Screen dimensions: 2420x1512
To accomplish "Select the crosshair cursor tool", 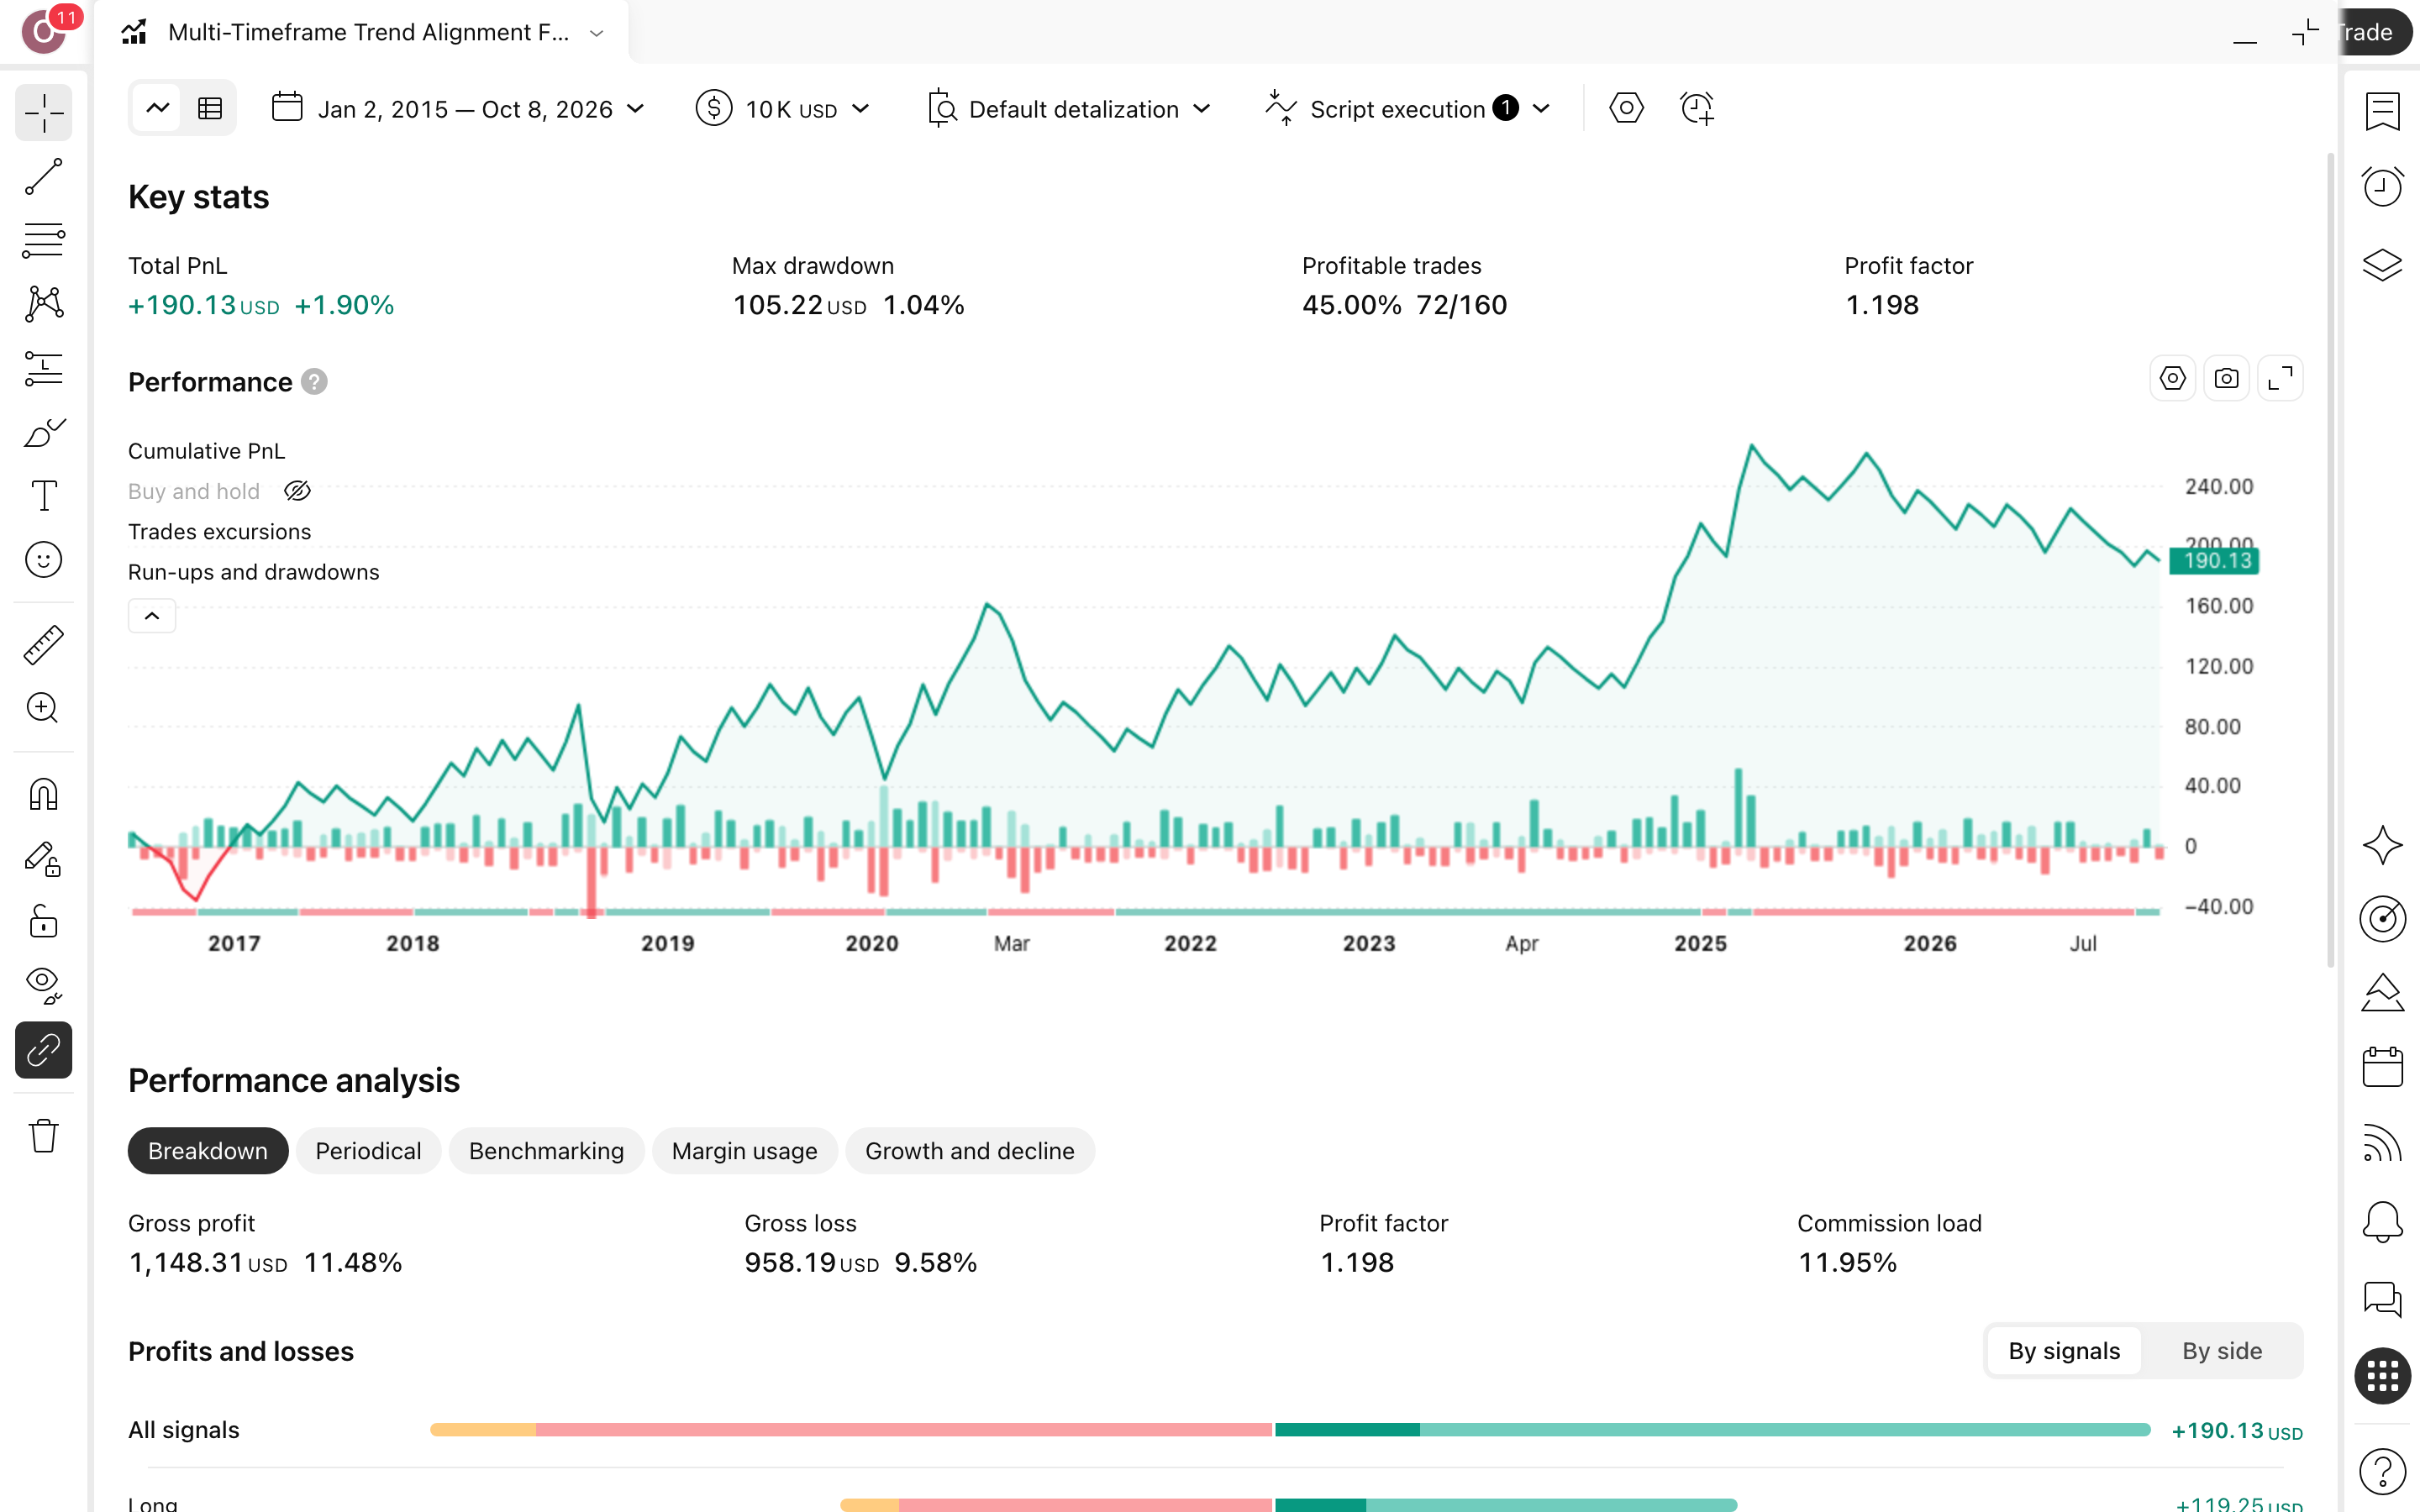I will (x=44, y=112).
